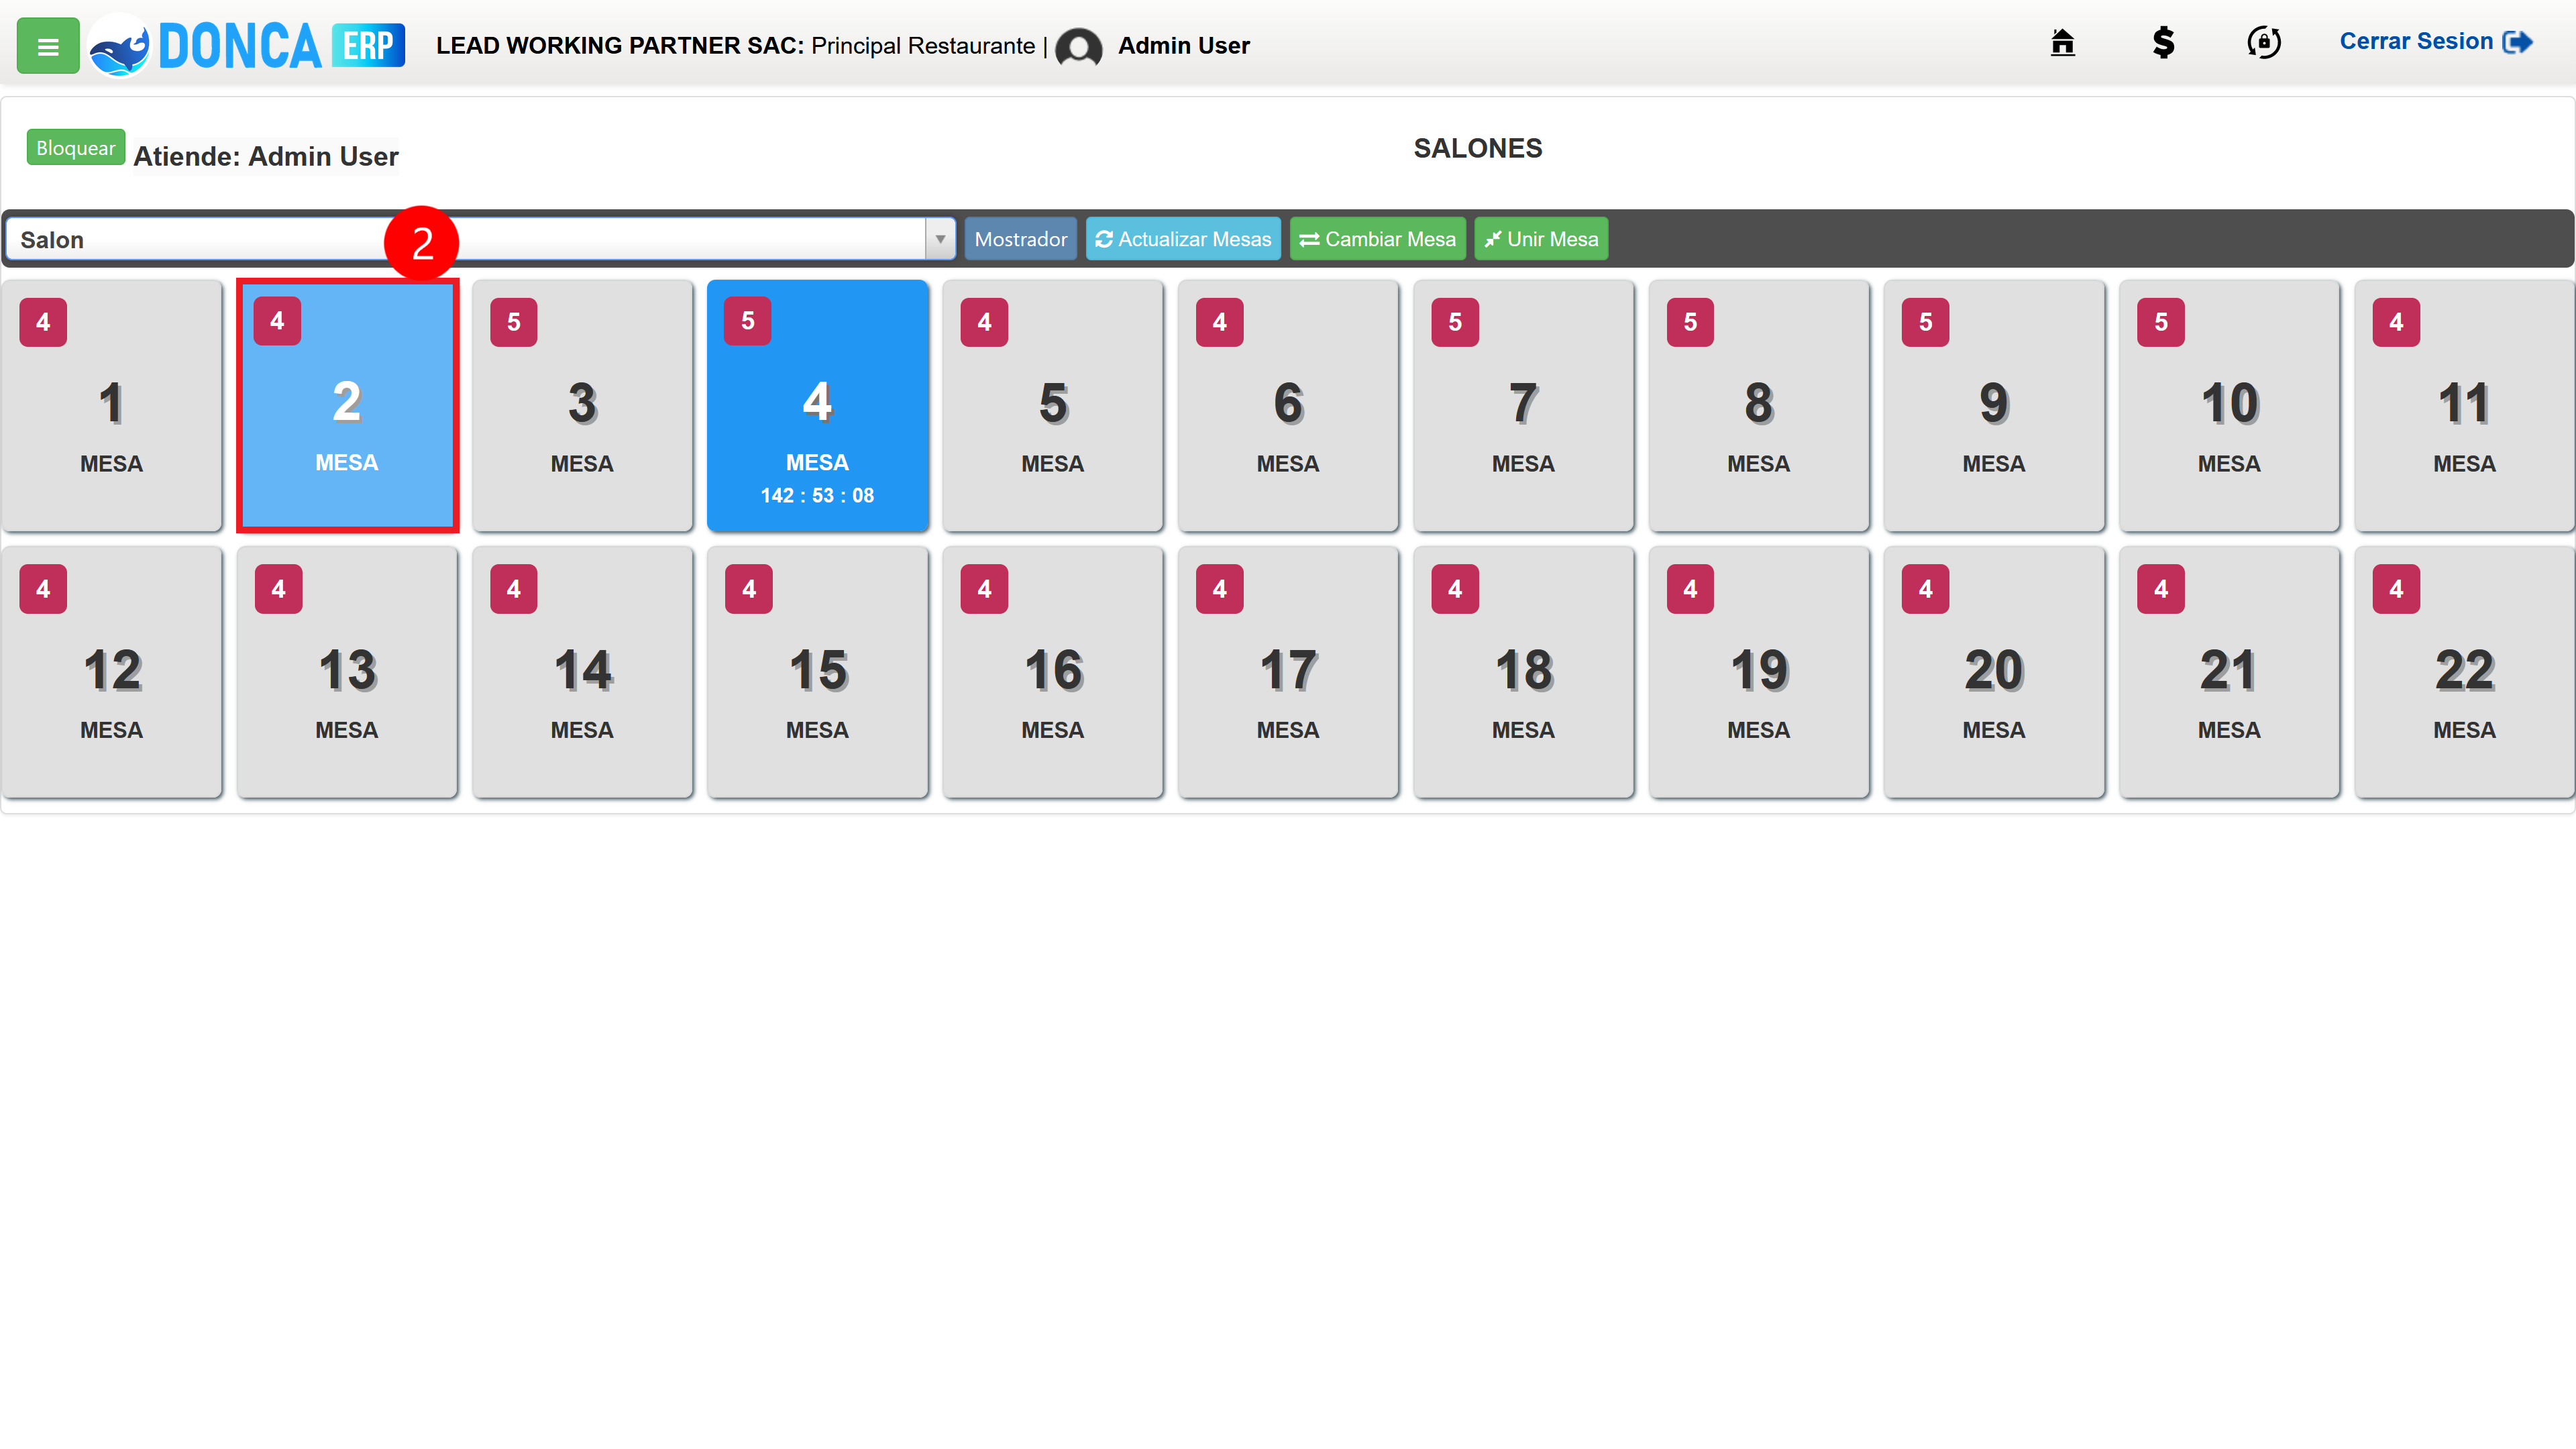Open the green hamburger menu
This screenshot has width=2576, height=1449.
tap(47, 46)
